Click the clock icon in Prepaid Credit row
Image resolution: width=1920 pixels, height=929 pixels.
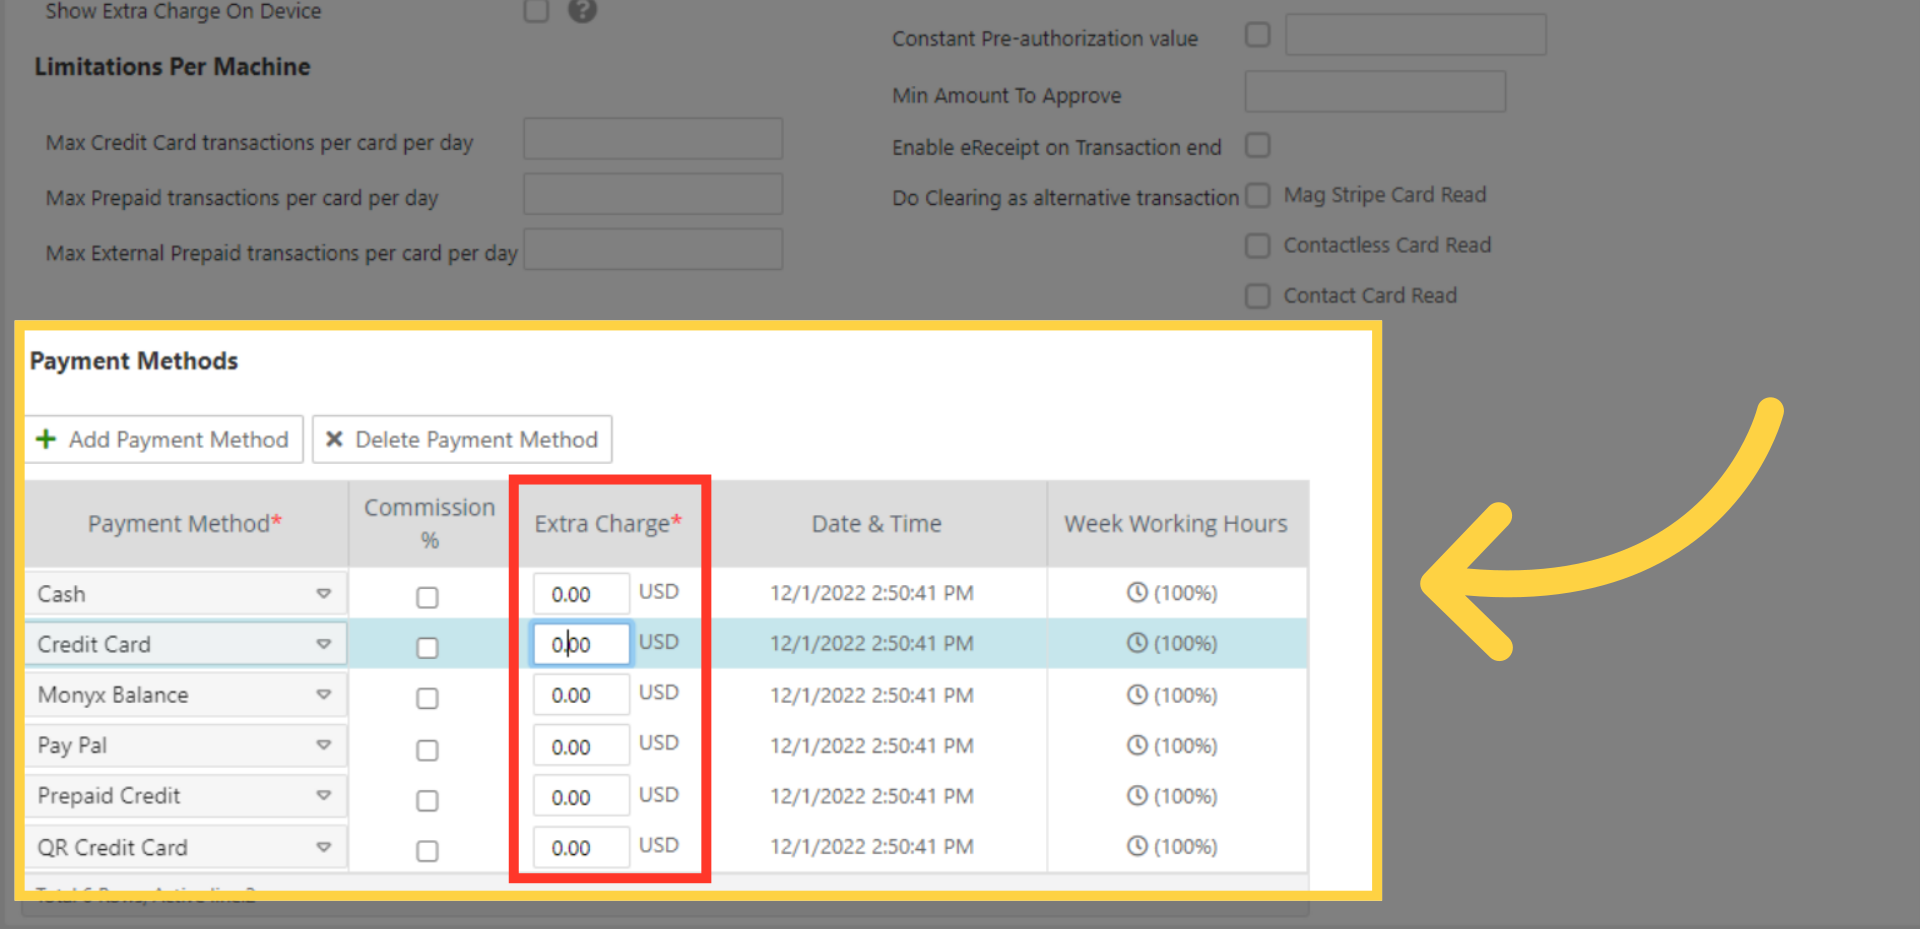click(1137, 796)
